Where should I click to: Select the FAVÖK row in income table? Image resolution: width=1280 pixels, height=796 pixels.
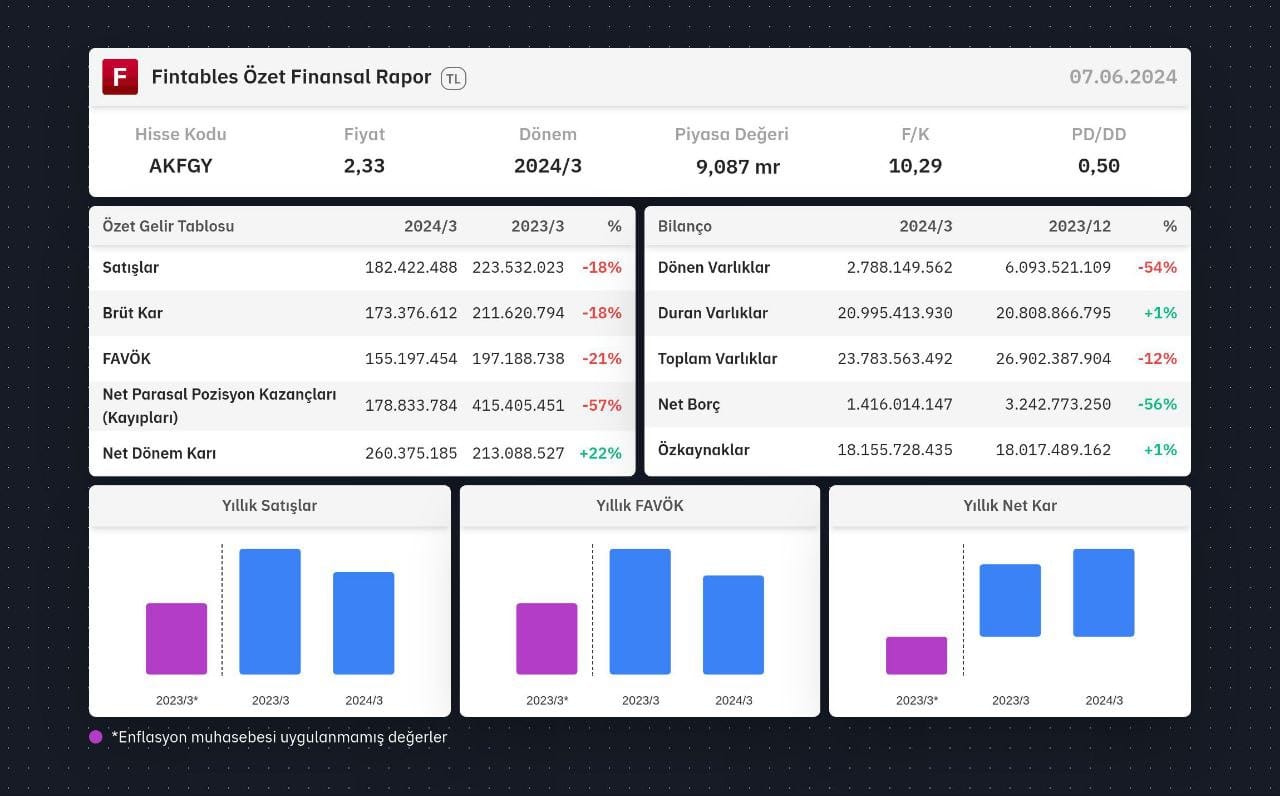(362, 358)
